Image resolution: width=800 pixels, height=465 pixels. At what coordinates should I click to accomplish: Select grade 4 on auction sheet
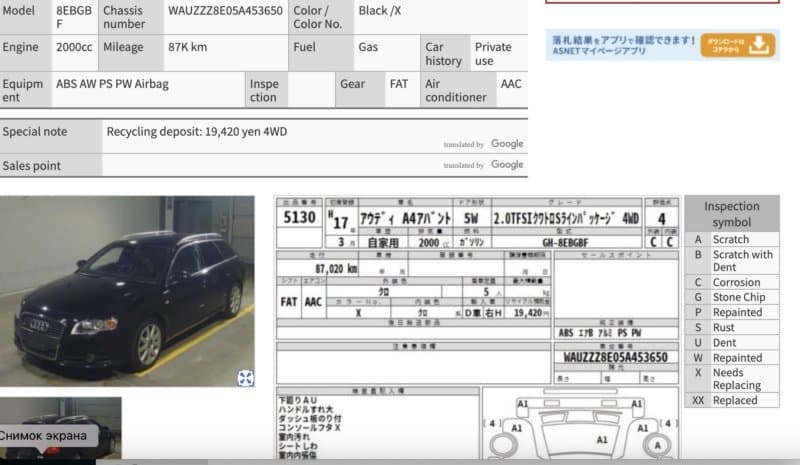click(x=661, y=218)
